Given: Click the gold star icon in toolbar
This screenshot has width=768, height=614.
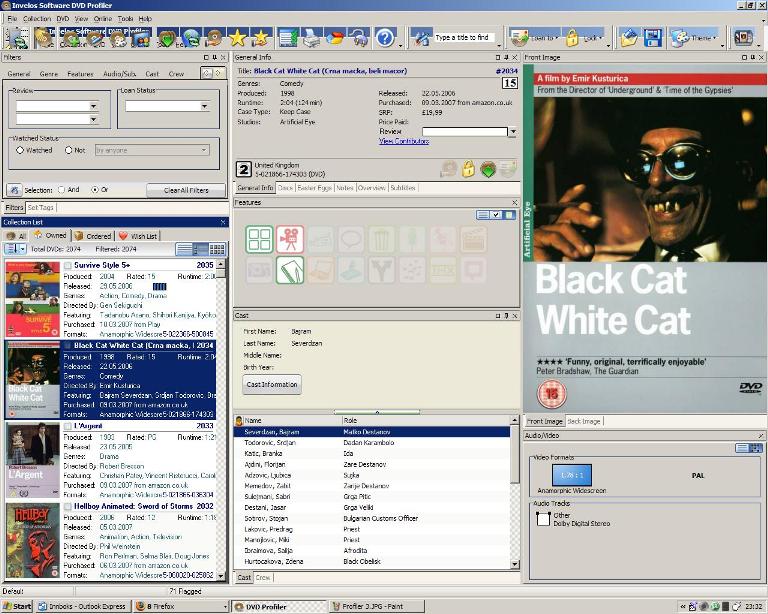Looking at the screenshot, I should coord(238,38).
